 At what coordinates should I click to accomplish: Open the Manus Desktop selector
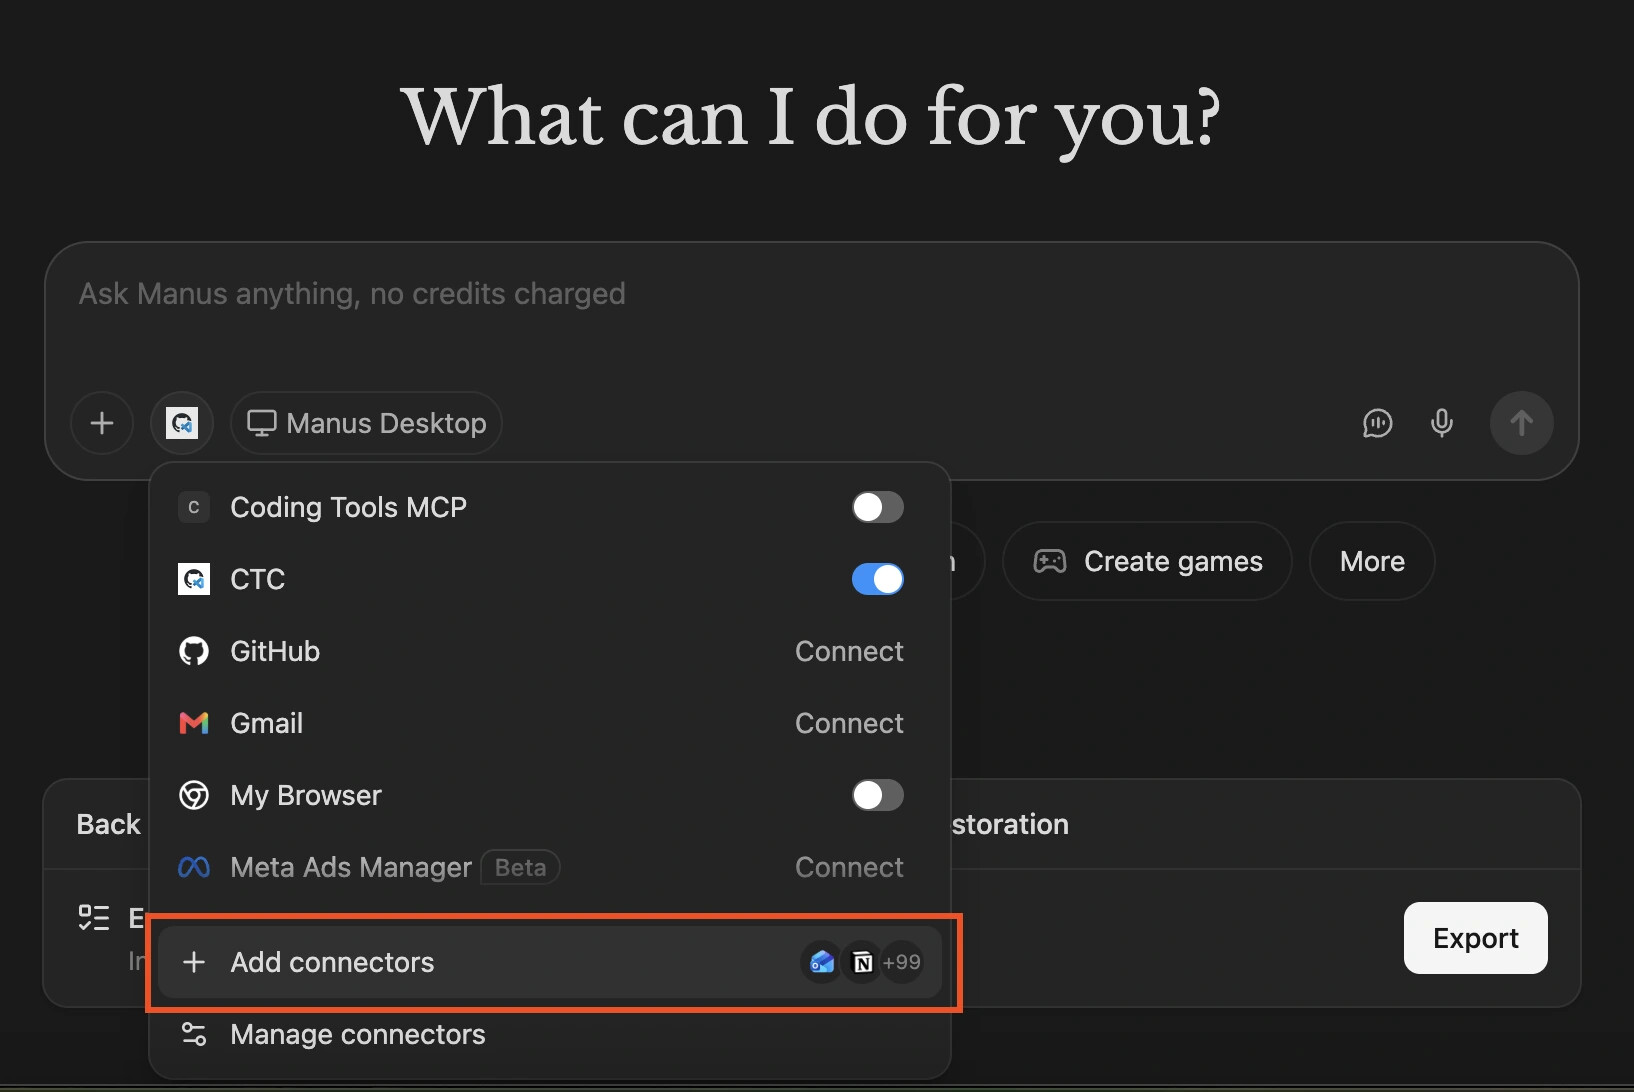366,423
